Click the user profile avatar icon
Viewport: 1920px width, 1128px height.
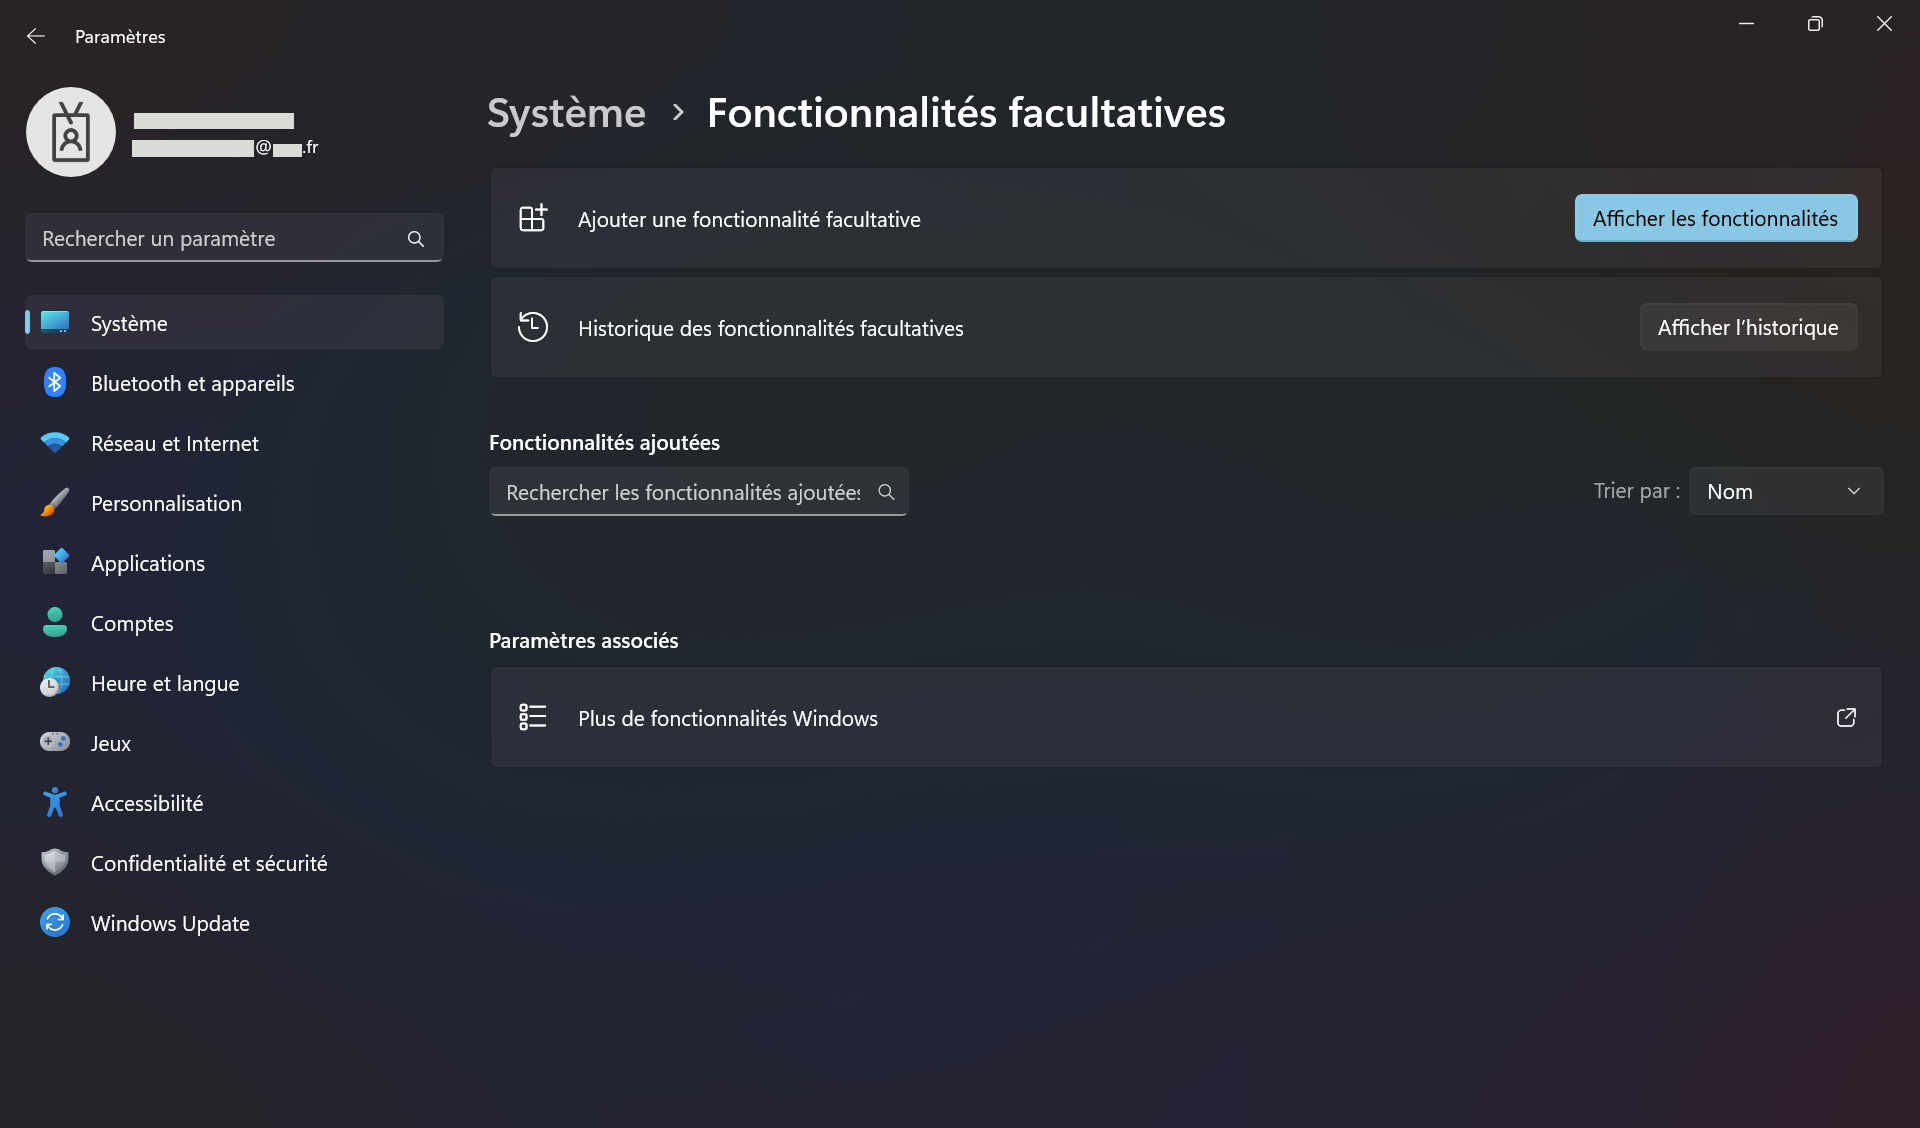coord(71,132)
